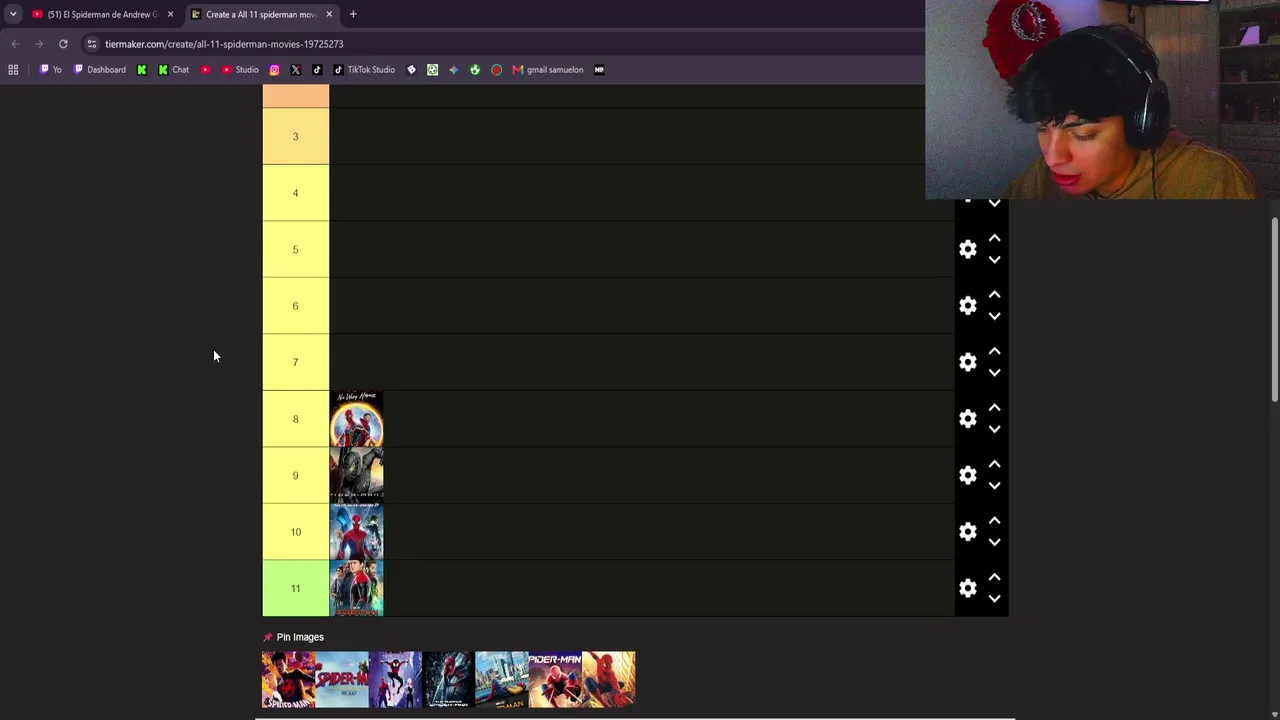Click the tier 3 label
Screen dimensions: 1280x720
tap(295, 136)
